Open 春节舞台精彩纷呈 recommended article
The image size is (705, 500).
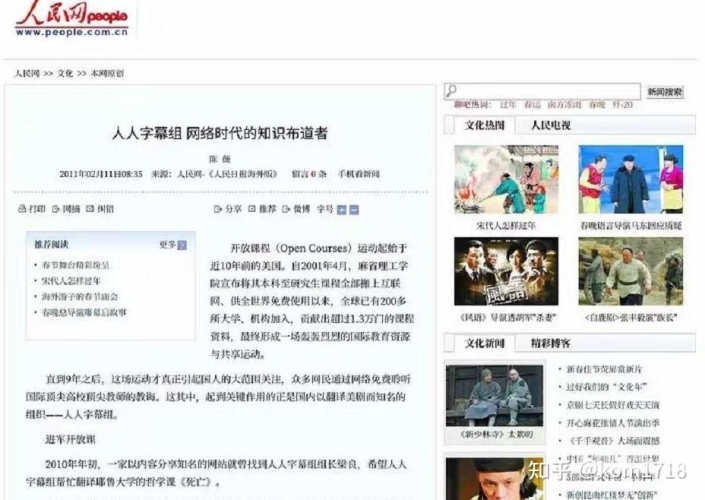coord(76,265)
